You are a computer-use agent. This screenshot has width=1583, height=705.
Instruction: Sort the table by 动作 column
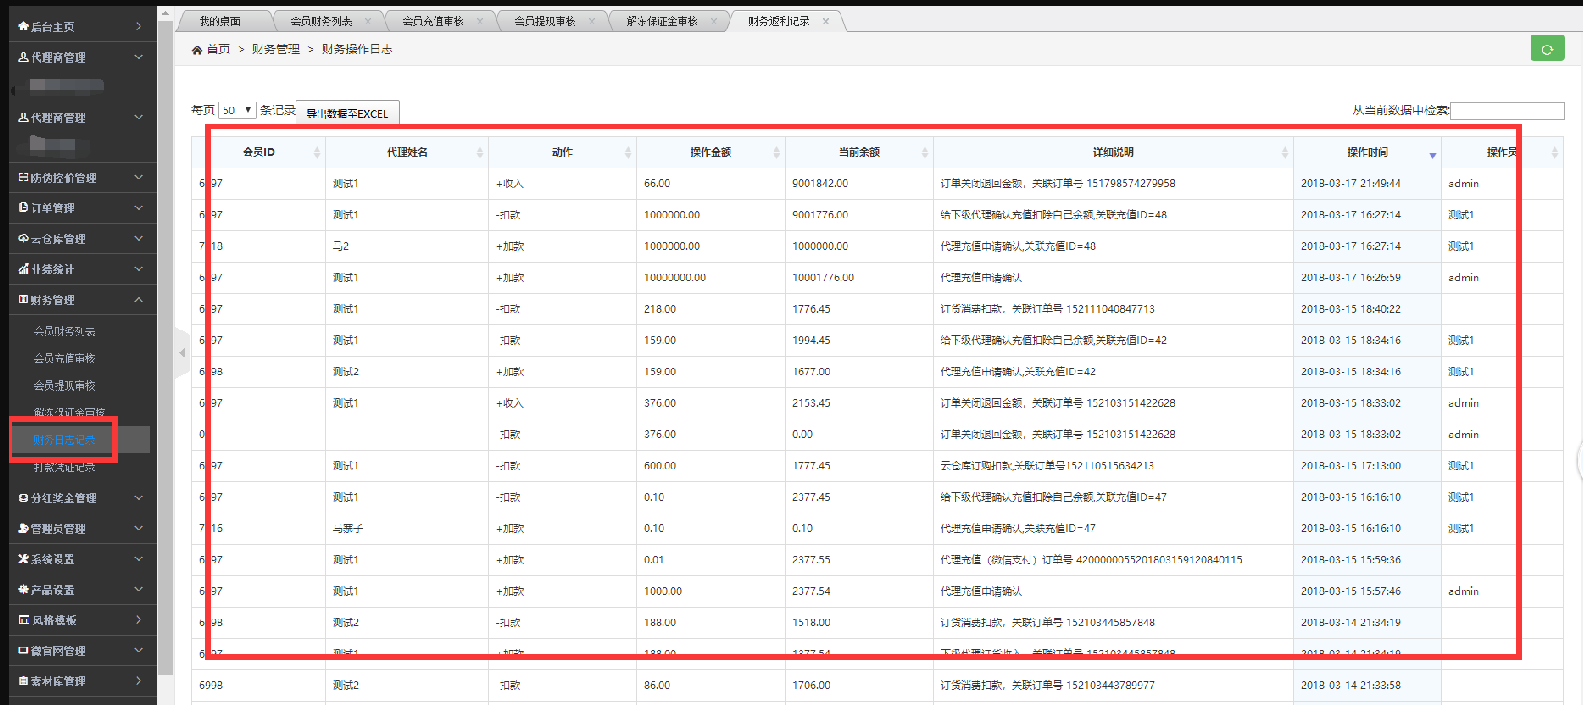562,152
